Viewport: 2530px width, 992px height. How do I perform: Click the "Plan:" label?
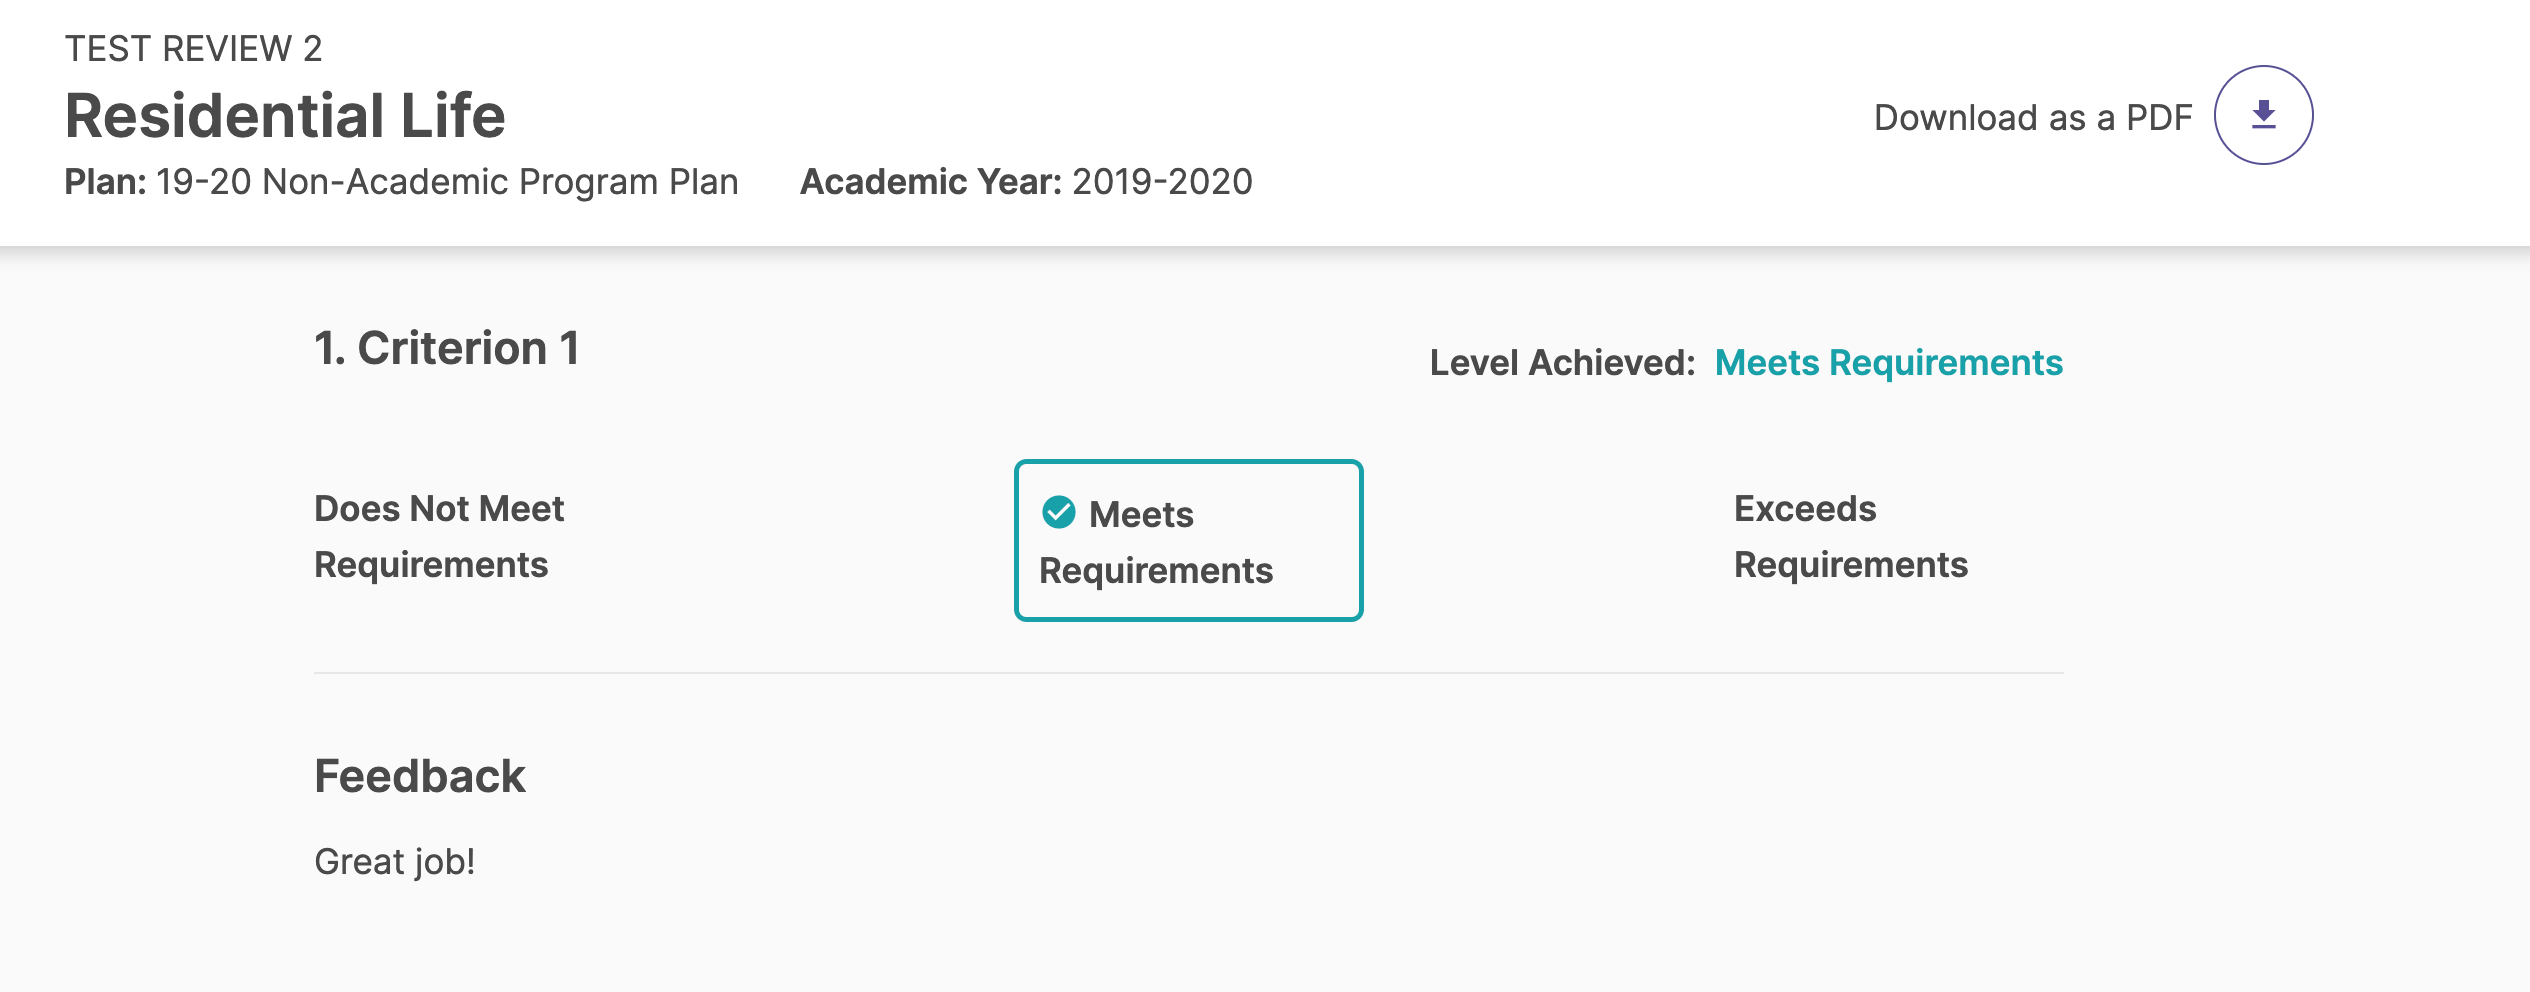(x=105, y=182)
